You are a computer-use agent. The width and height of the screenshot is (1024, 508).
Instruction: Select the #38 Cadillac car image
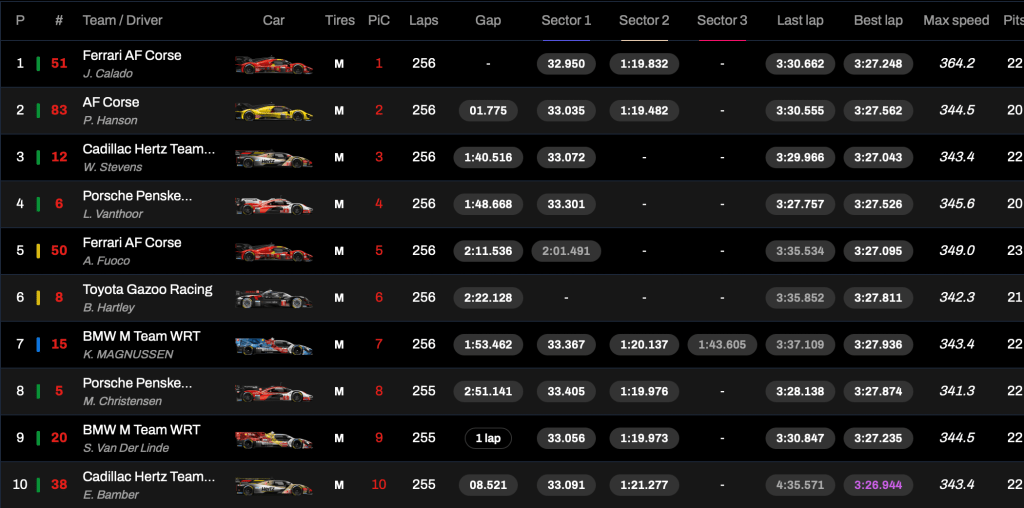point(273,486)
